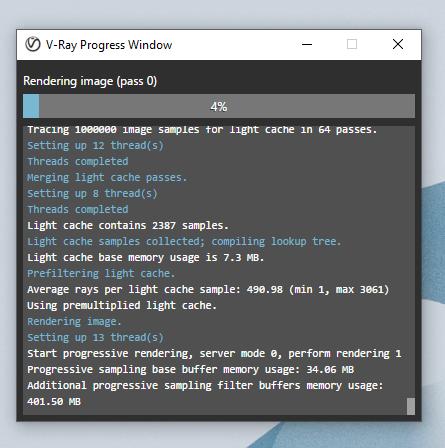Minimize the V-Ray Progress Window
The height and width of the screenshot is (448, 445).
(307, 44)
